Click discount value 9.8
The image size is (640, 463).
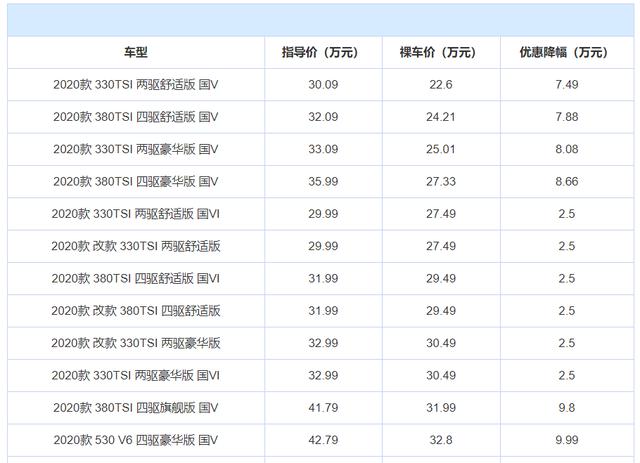(x=567, y=407)
